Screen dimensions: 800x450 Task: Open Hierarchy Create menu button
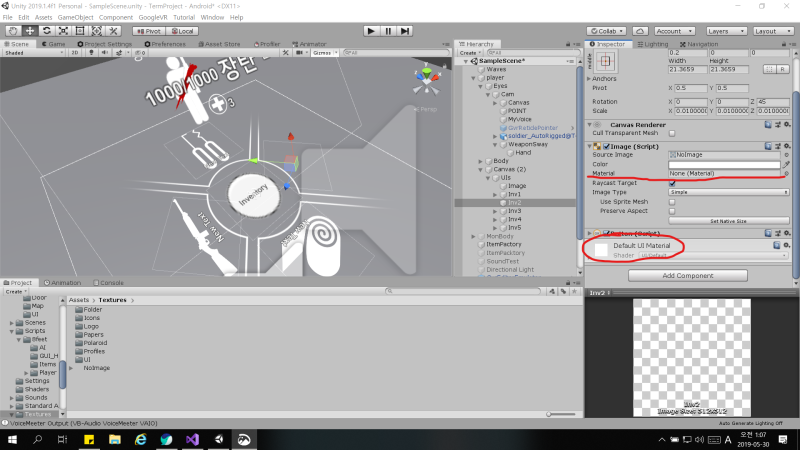tap(470, 53)
